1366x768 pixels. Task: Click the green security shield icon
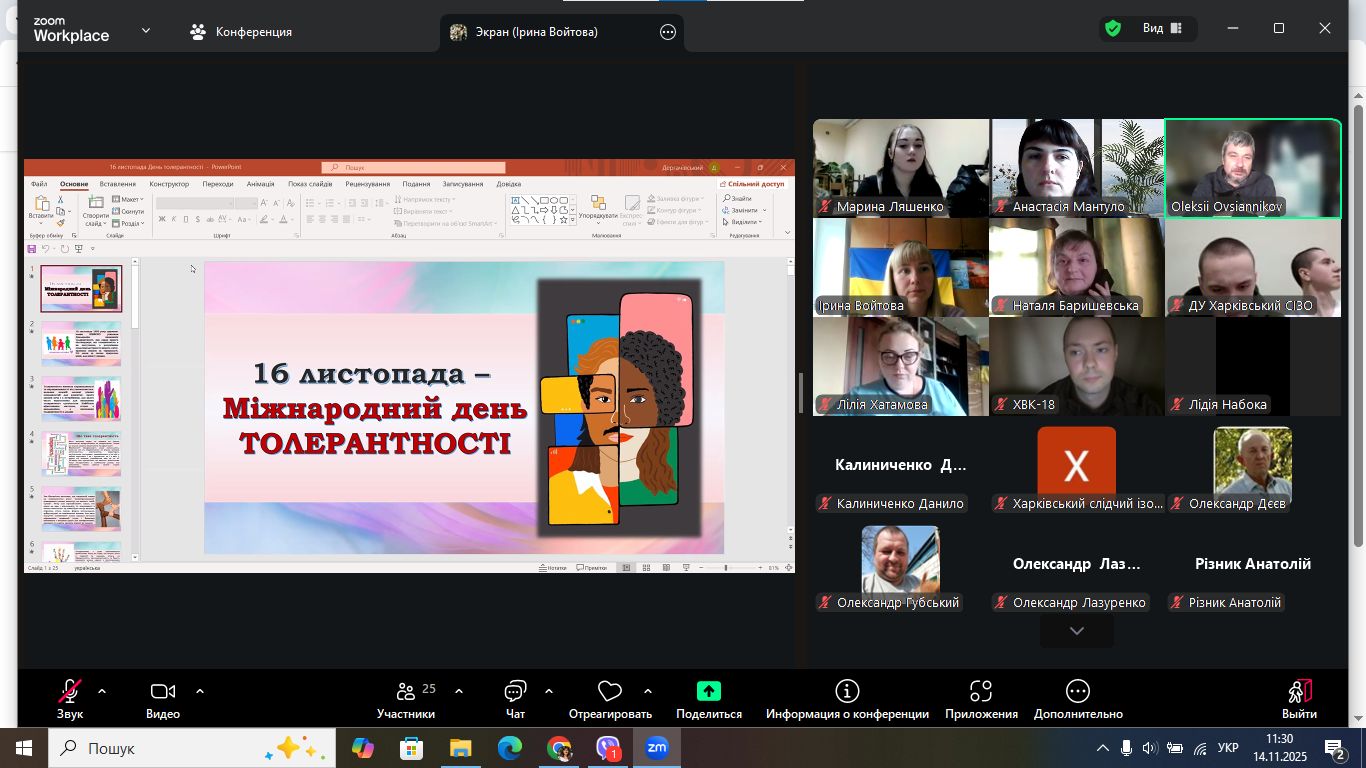[1112, 29]
